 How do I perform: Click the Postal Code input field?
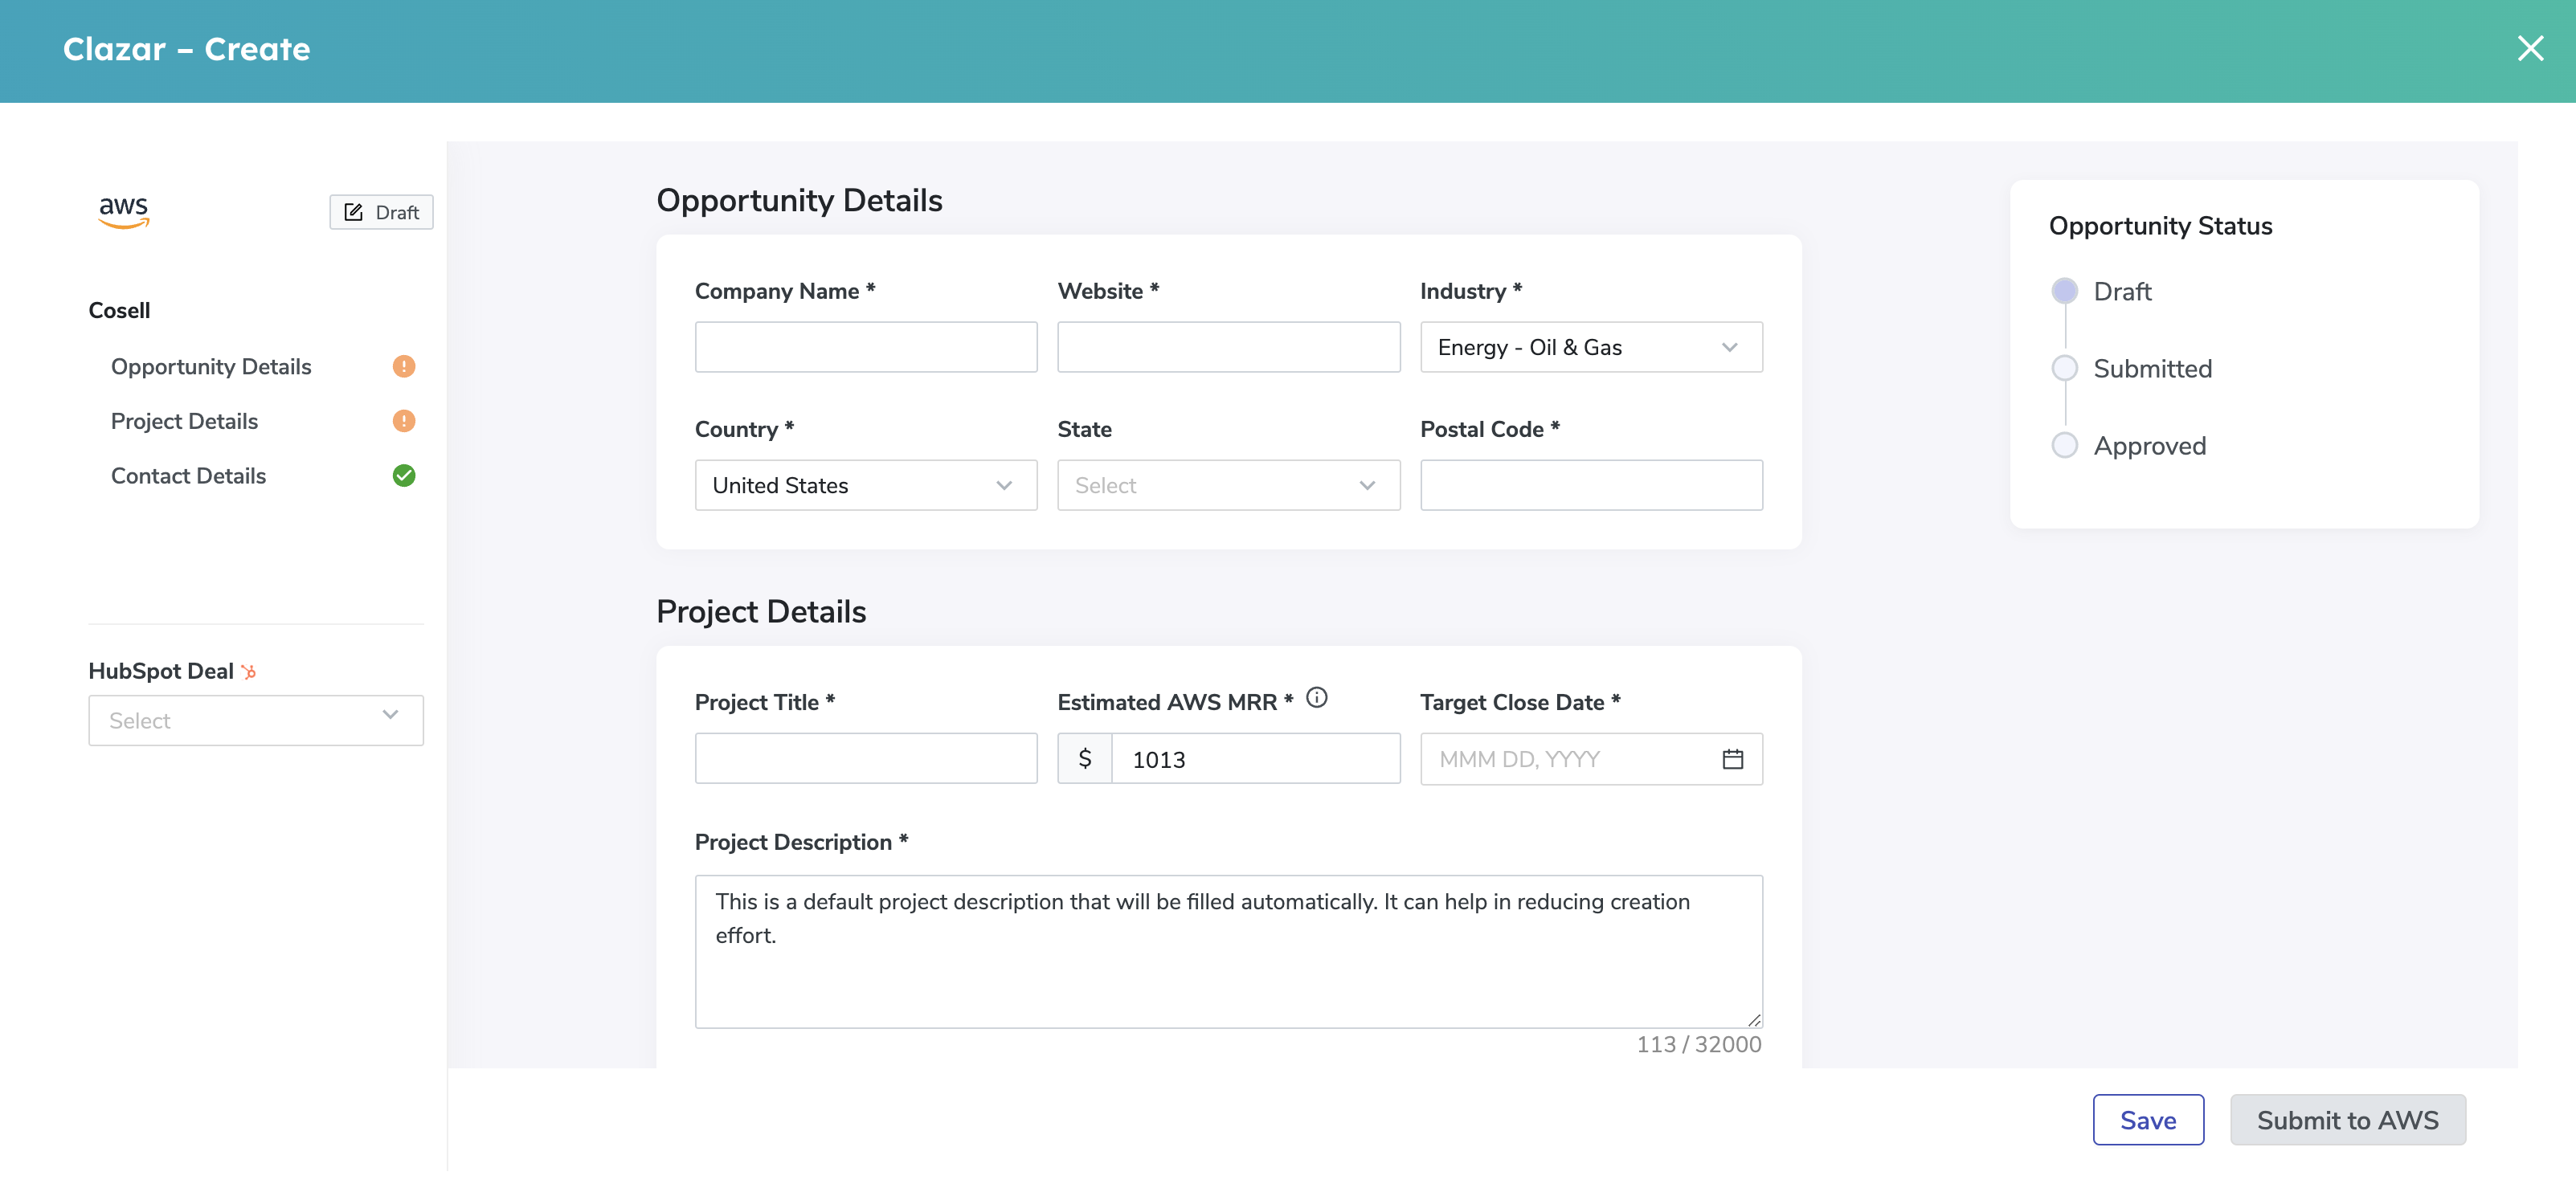(1592, 484)
